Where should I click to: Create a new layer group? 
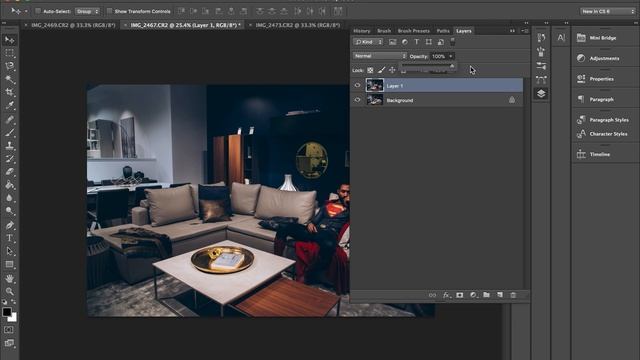point(487,295)
